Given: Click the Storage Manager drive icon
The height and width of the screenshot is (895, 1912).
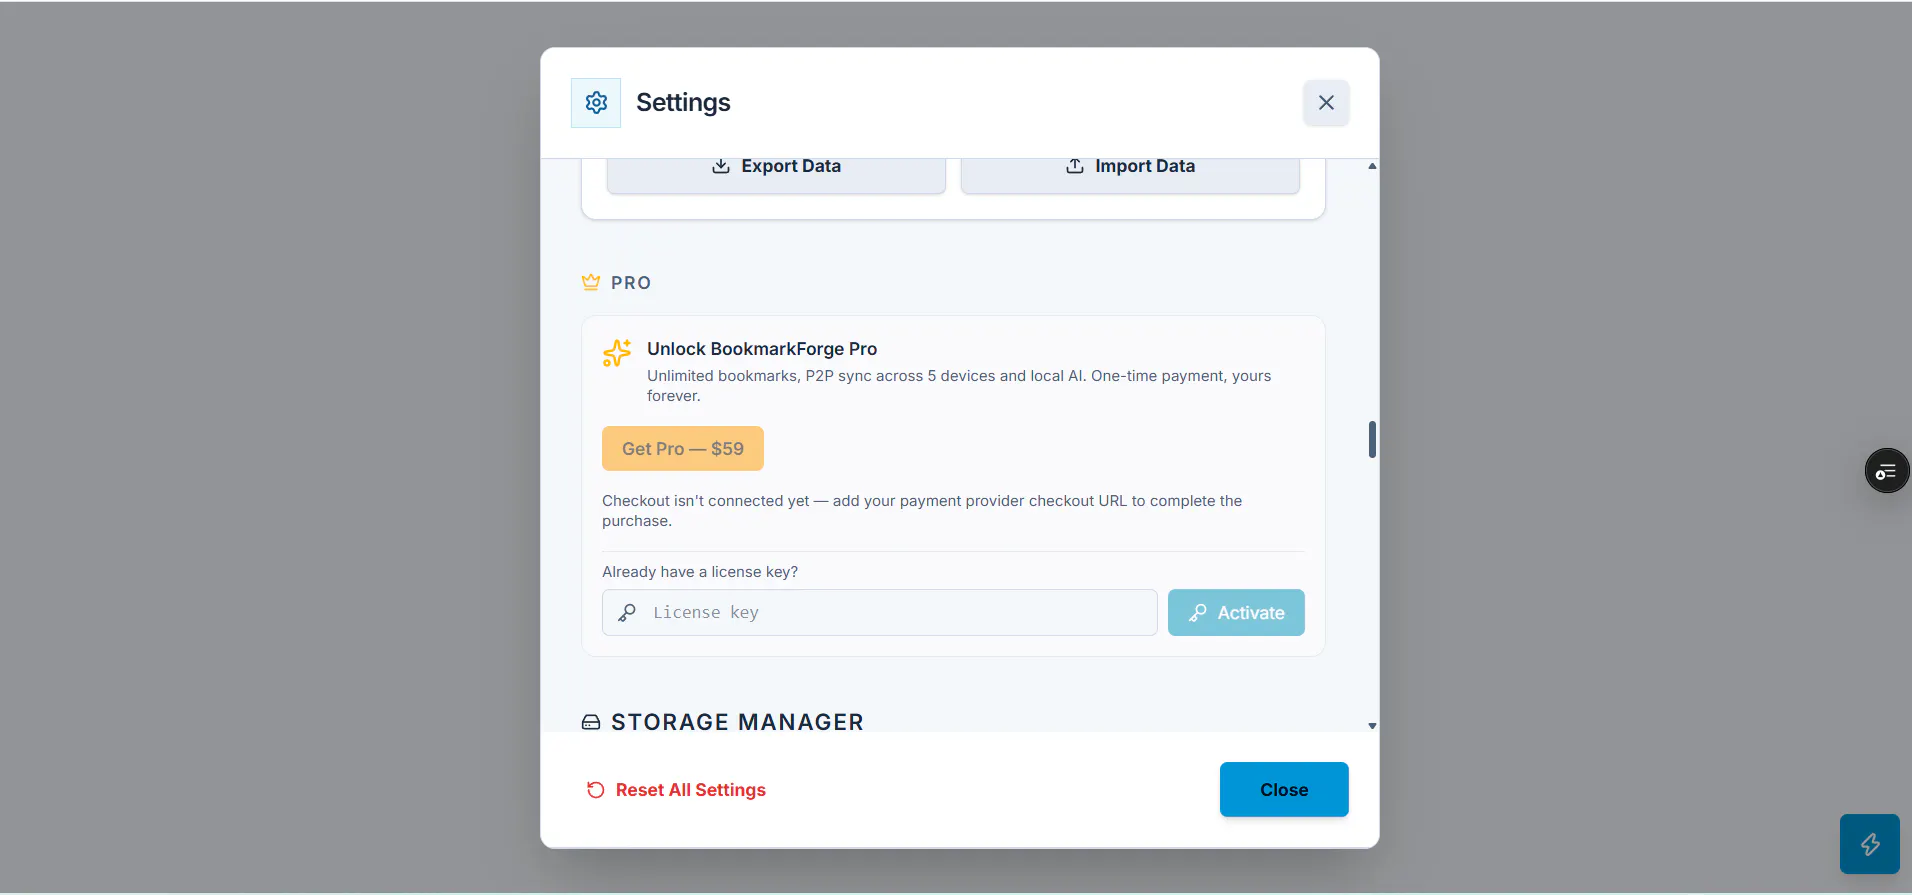Looking at the screenshot, I should click(591, 722).
